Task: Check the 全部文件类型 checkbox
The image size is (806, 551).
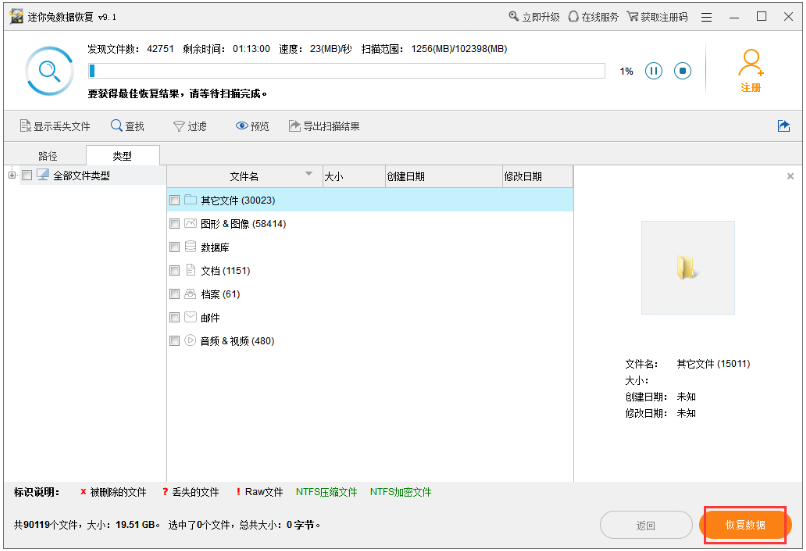Action: click(27, 176)
